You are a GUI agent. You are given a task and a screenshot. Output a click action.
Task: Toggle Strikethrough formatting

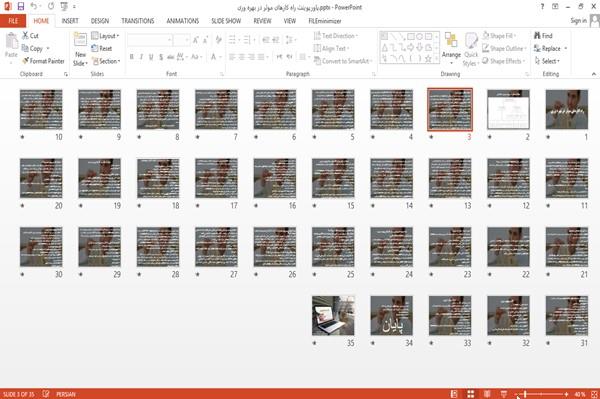click(x=171, y=57)
